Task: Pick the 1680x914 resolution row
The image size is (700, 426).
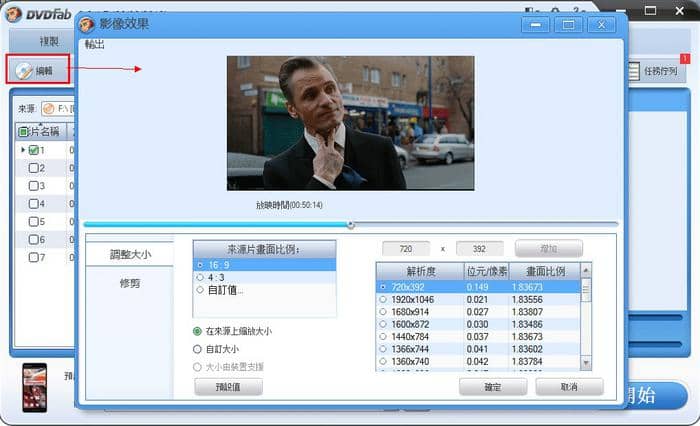Action: [x=478, y=312]
